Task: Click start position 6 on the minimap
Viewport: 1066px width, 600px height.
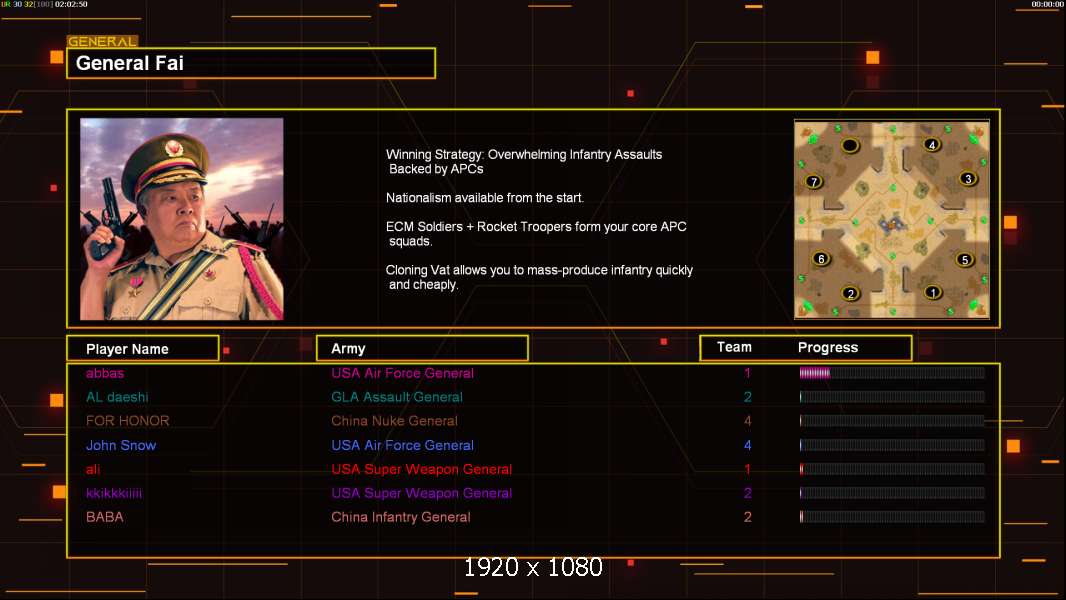Action: 821,259
